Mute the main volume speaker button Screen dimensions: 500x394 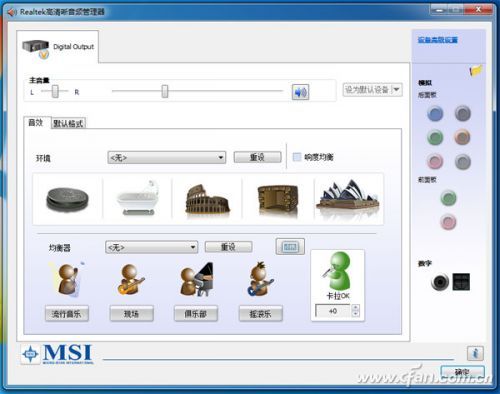tap(300, 92)
